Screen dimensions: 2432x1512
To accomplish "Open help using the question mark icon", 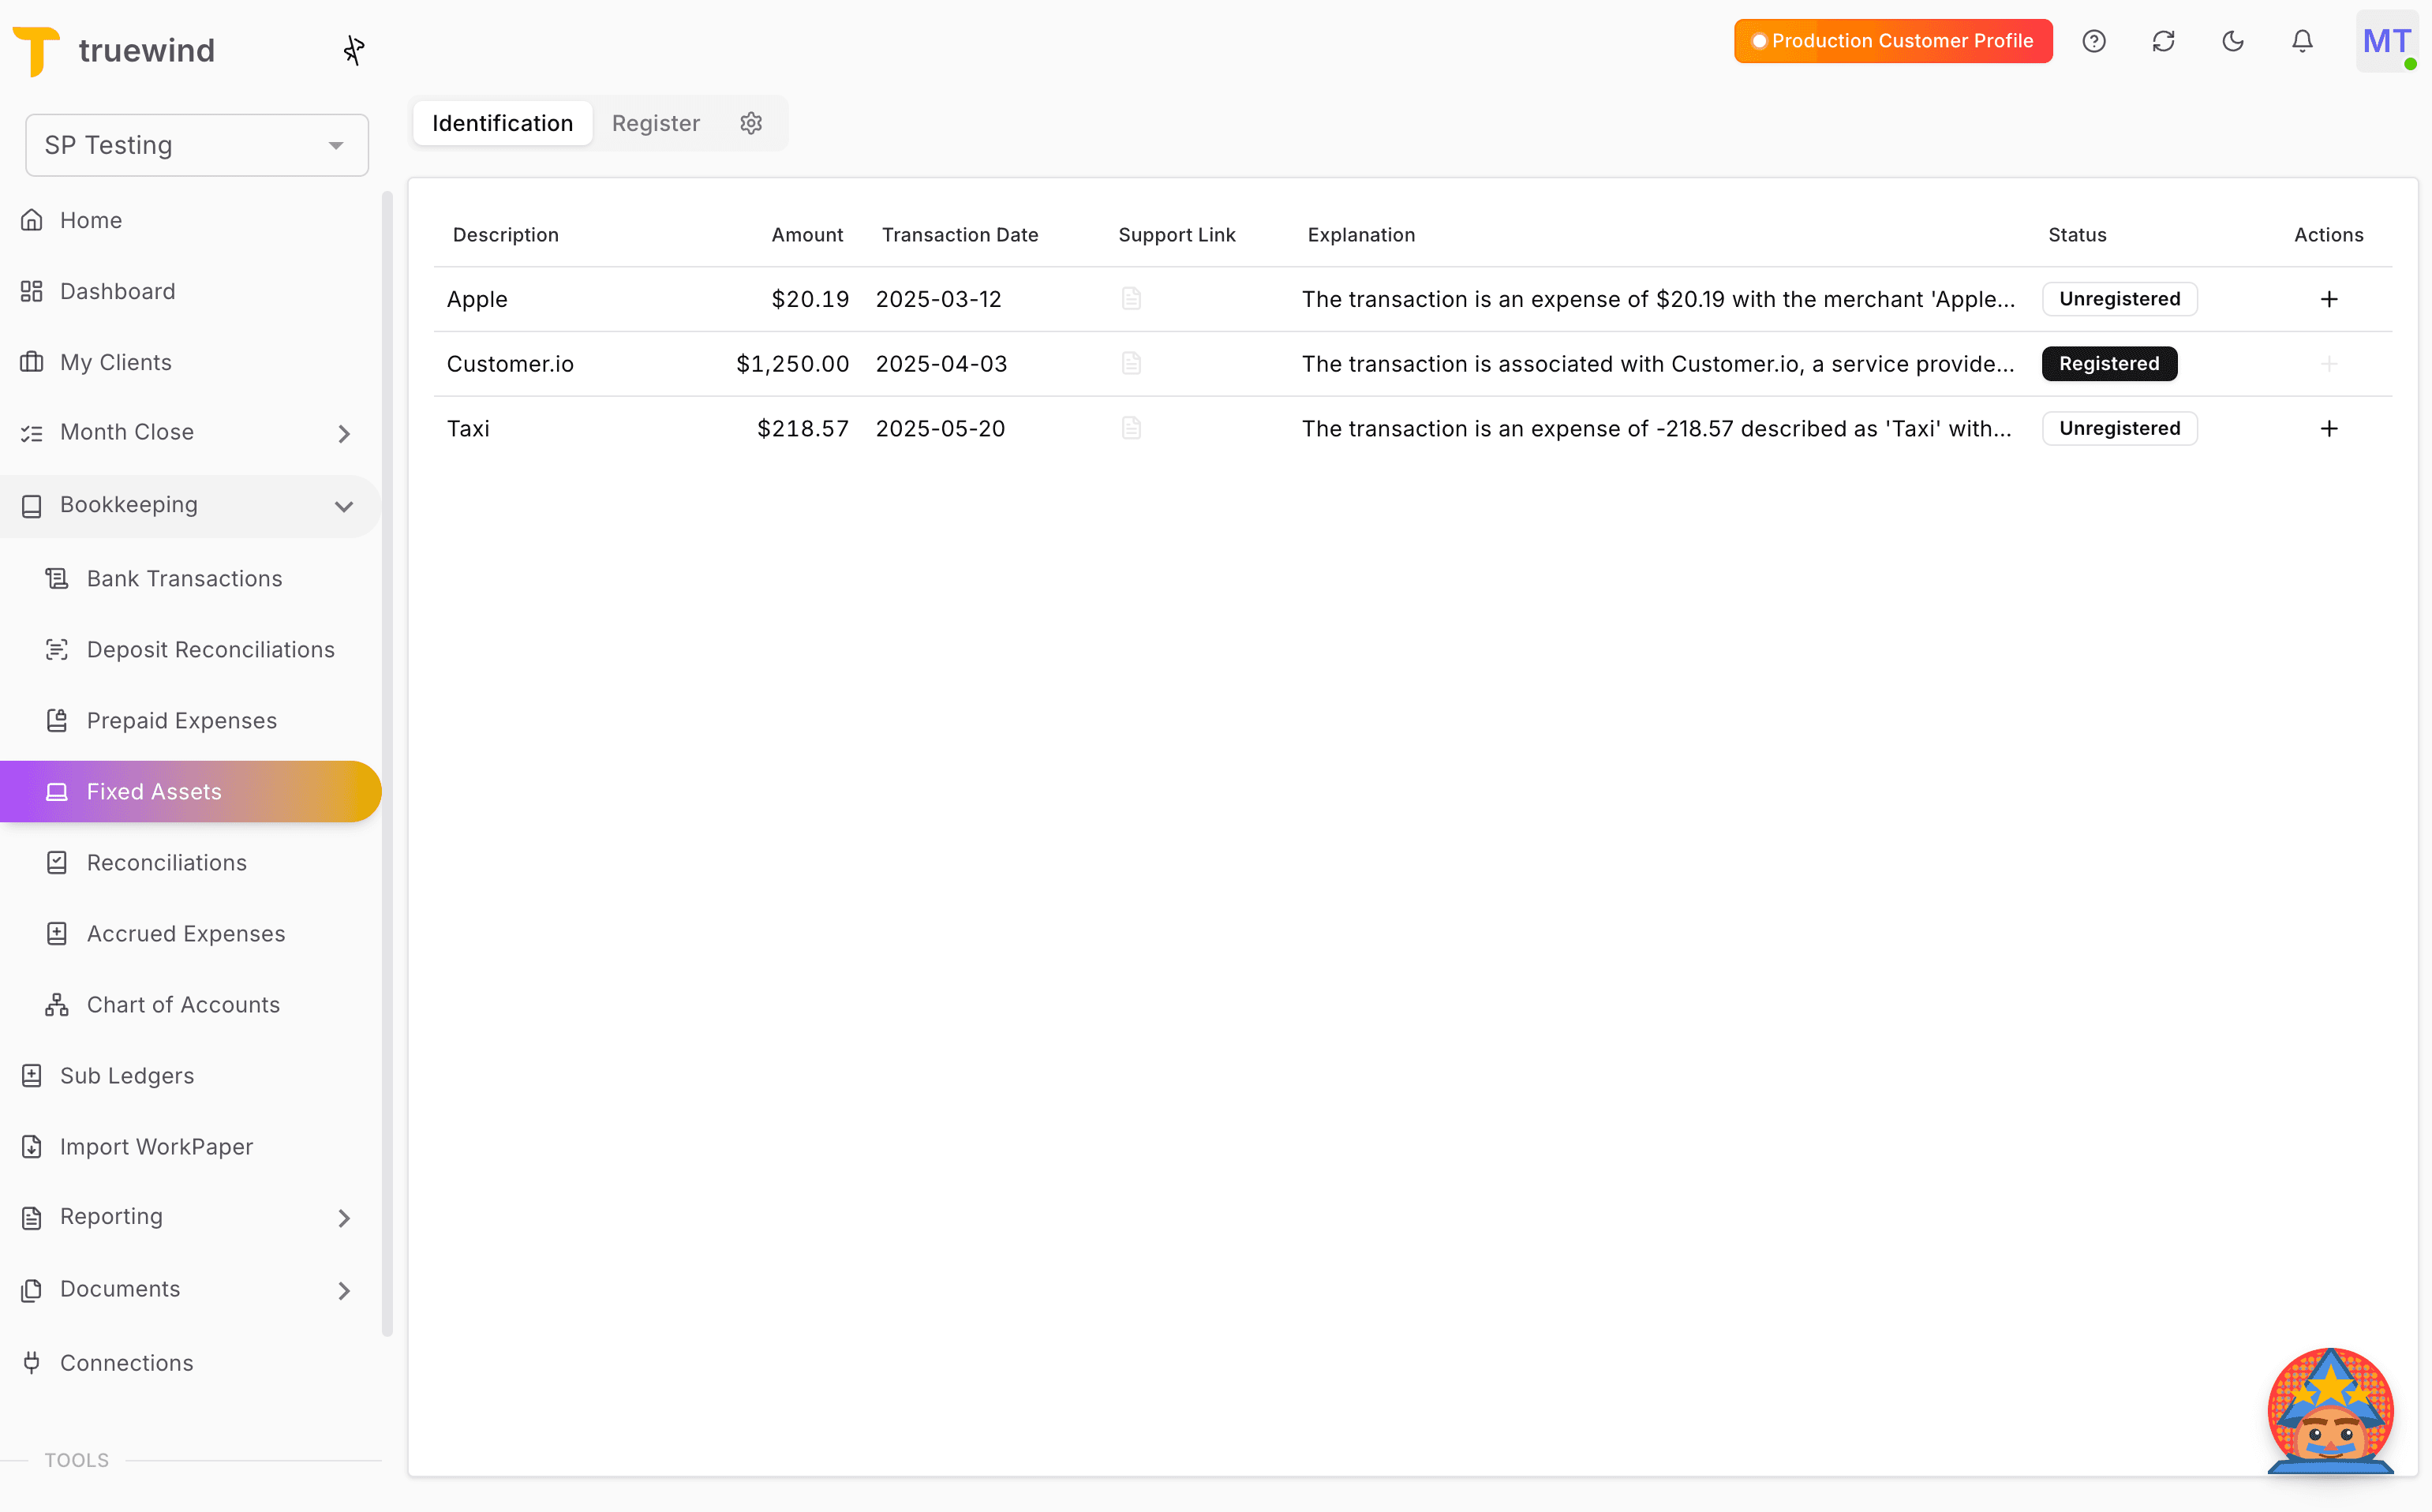I will (x=2094, y=41).
